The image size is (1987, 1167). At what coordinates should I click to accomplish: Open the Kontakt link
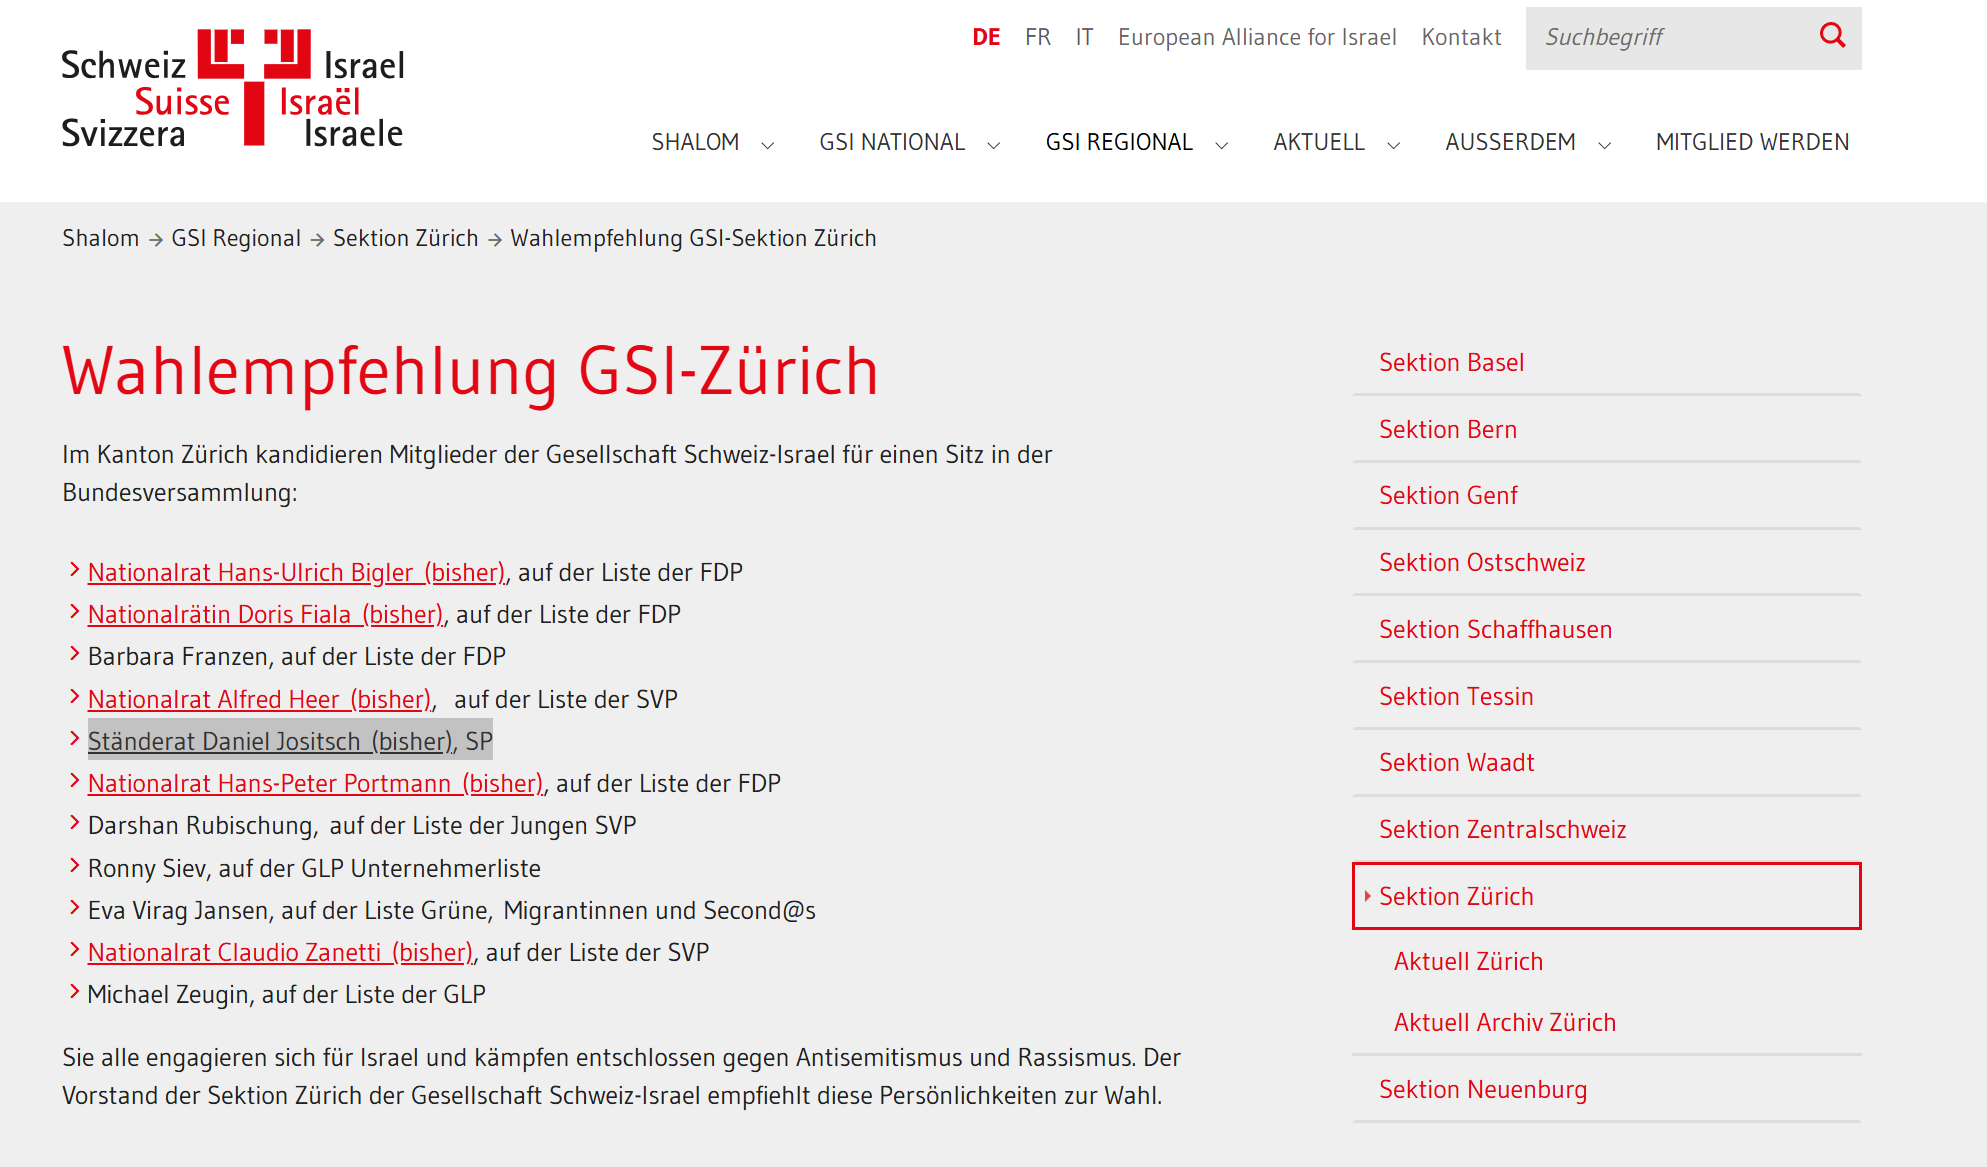tap(1461, 37)
